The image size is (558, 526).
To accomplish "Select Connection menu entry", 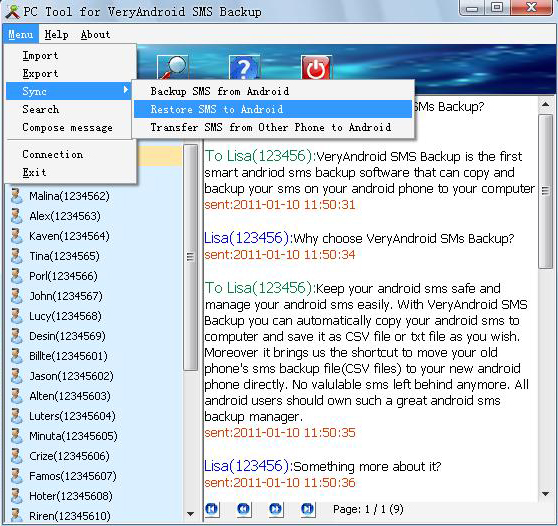I will tap(70, 154).
